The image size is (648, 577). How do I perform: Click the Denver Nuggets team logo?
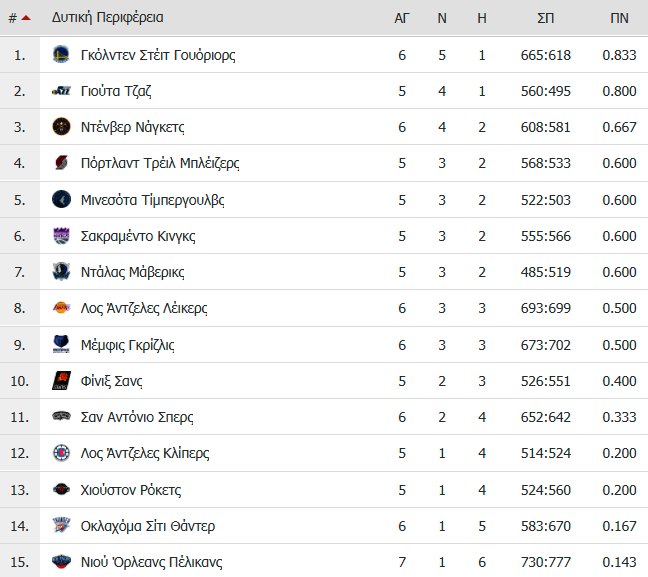point(61,126)
